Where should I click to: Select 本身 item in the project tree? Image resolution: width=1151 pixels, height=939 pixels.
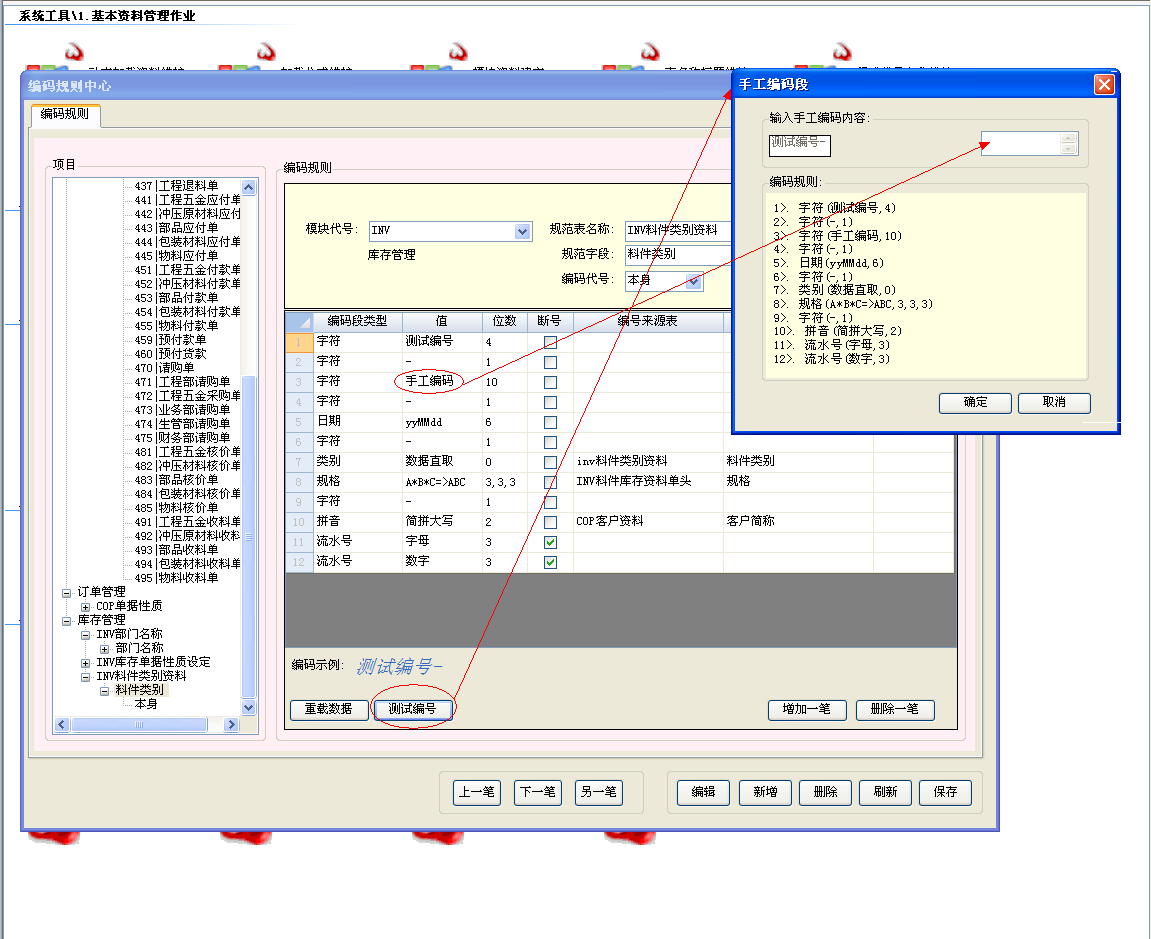(x=145, y=704)
